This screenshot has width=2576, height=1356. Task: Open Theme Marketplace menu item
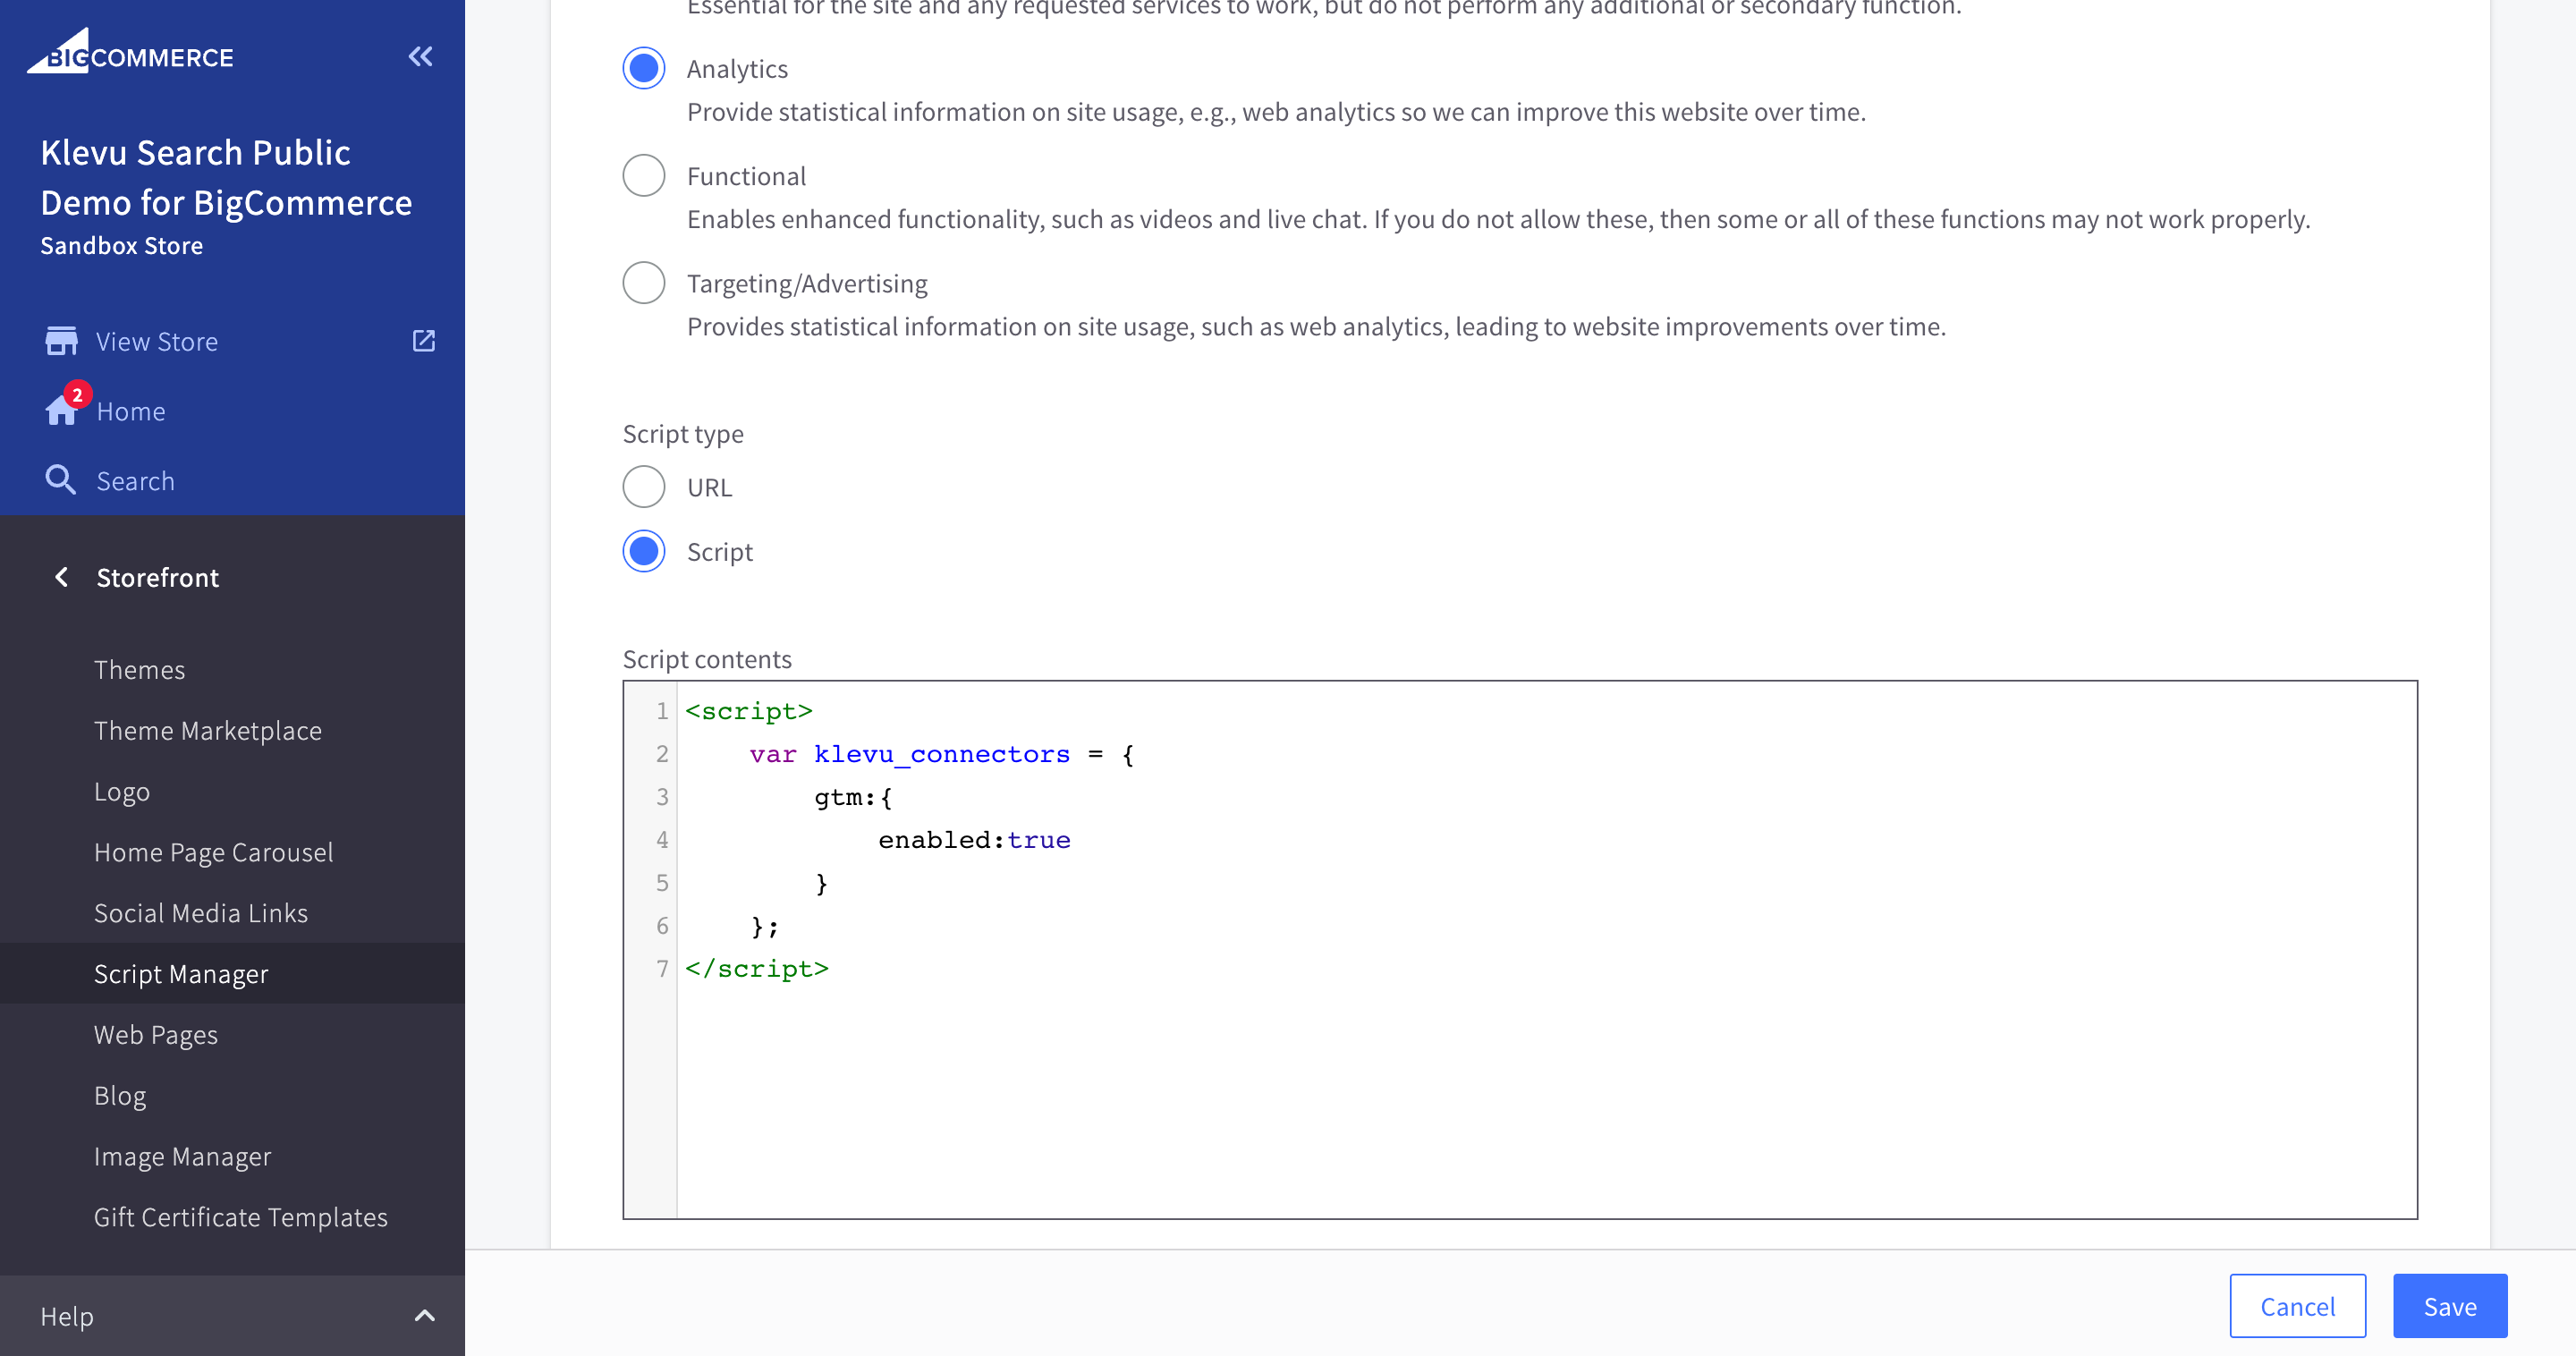[x=208, y=730]
